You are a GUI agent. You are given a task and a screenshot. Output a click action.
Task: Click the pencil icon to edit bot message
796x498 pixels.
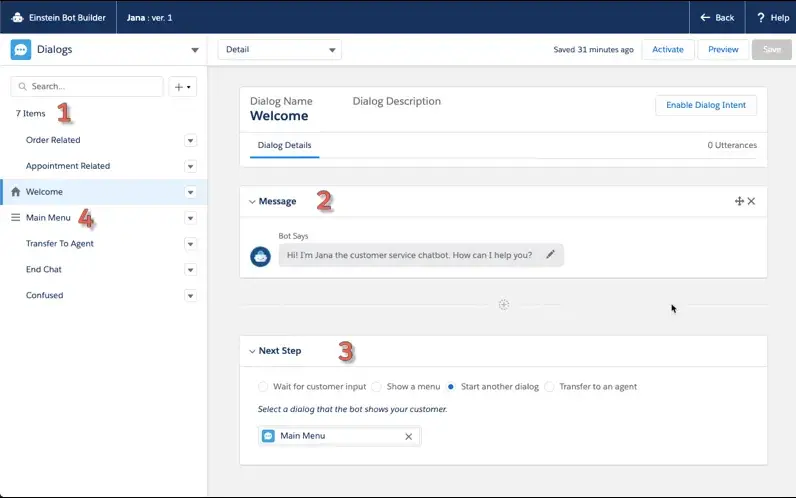[550, 255]
